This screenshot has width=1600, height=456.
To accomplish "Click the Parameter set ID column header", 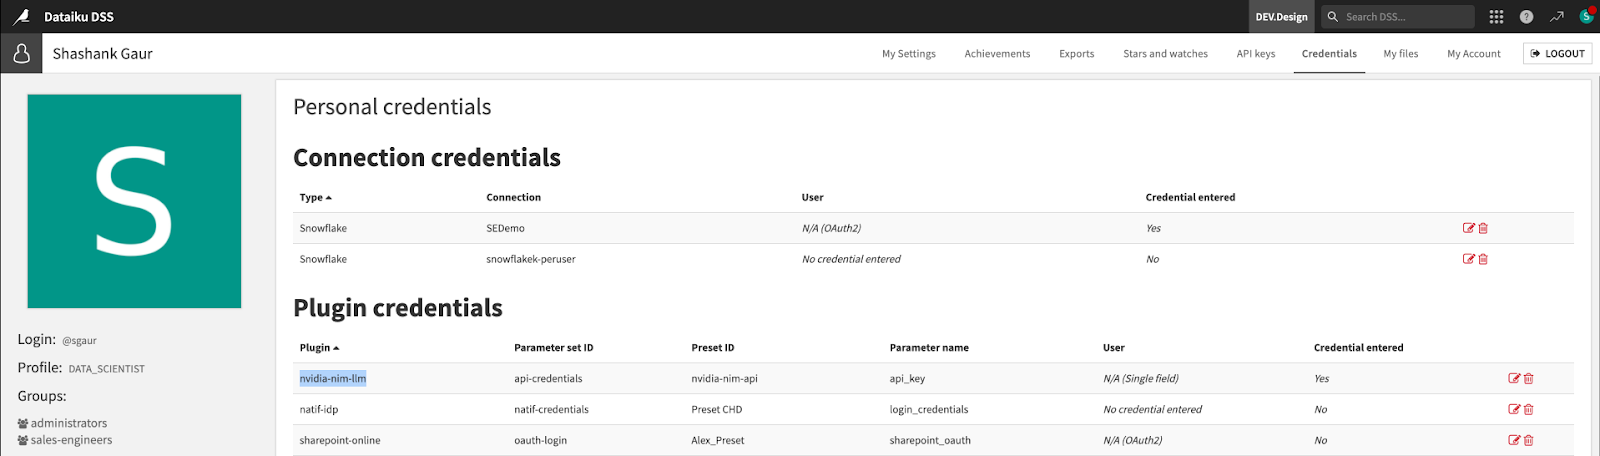I will click(x=554, y=348).
